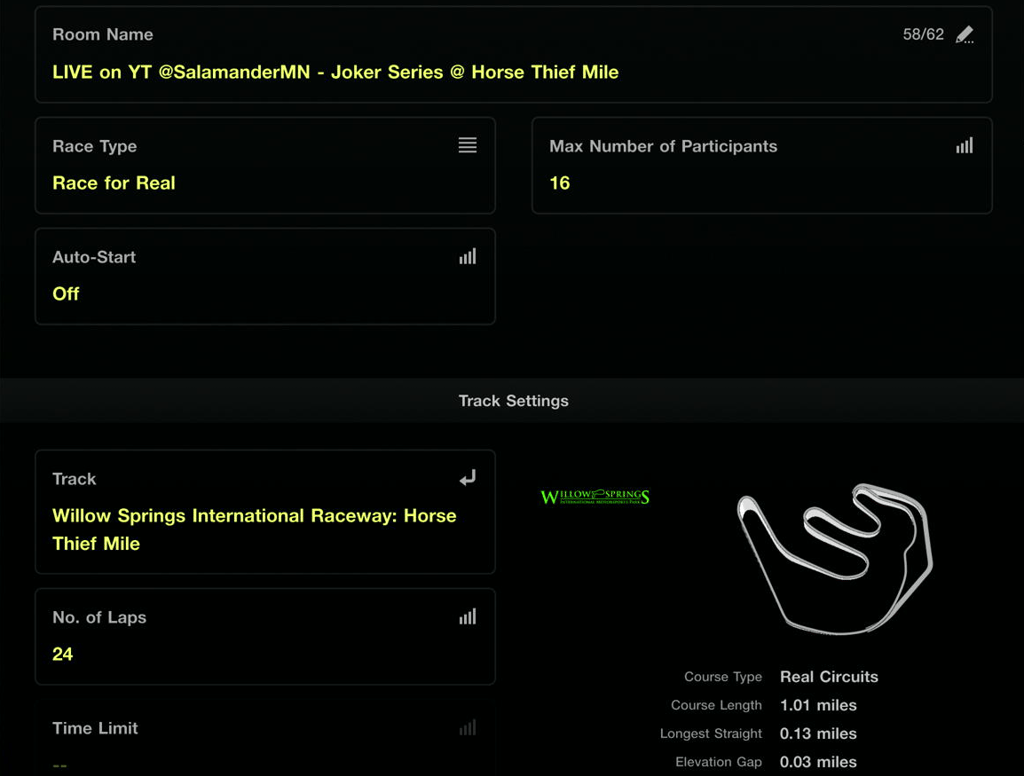The width and height of the screenshot is (1024, 776).
Task: Open the Race Type setting
Action: point(265,165)
